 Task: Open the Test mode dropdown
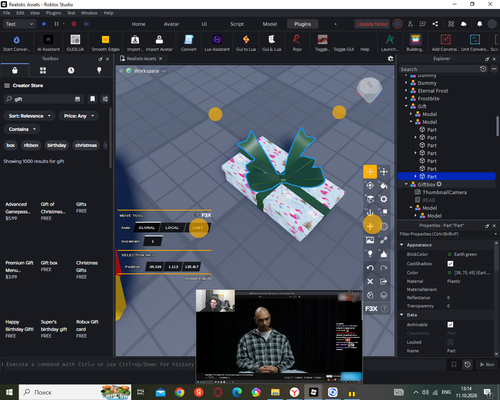(19, 24)
